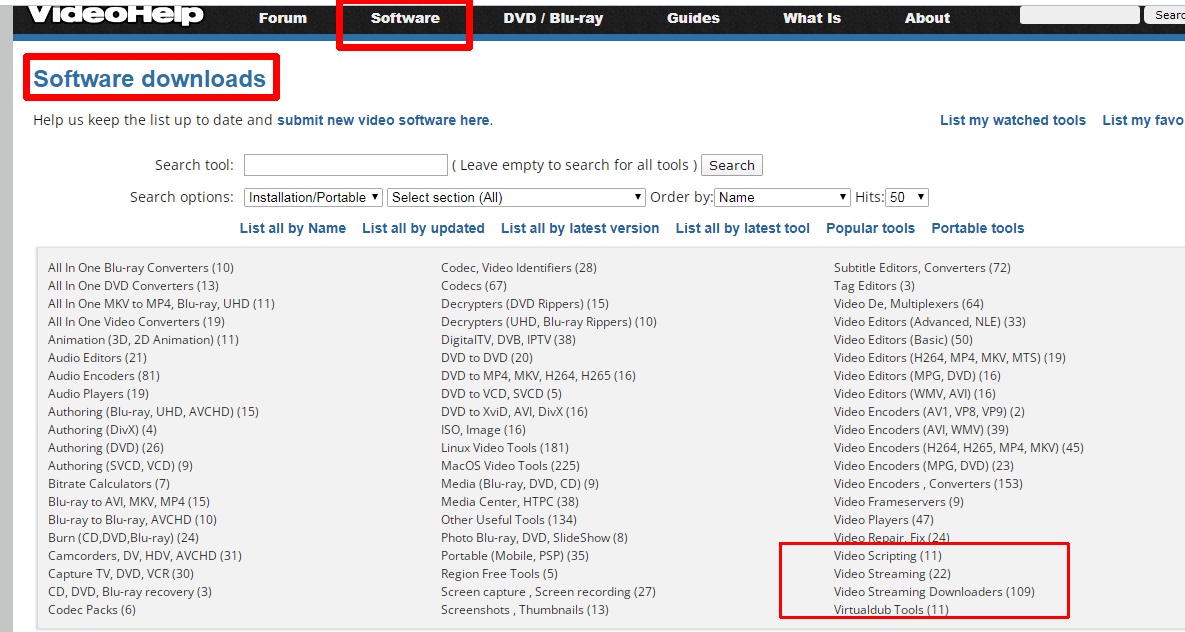Click the VideoHelp logo
The width and height of the screenshot is (1185, 632).
[x=116, y=15]
